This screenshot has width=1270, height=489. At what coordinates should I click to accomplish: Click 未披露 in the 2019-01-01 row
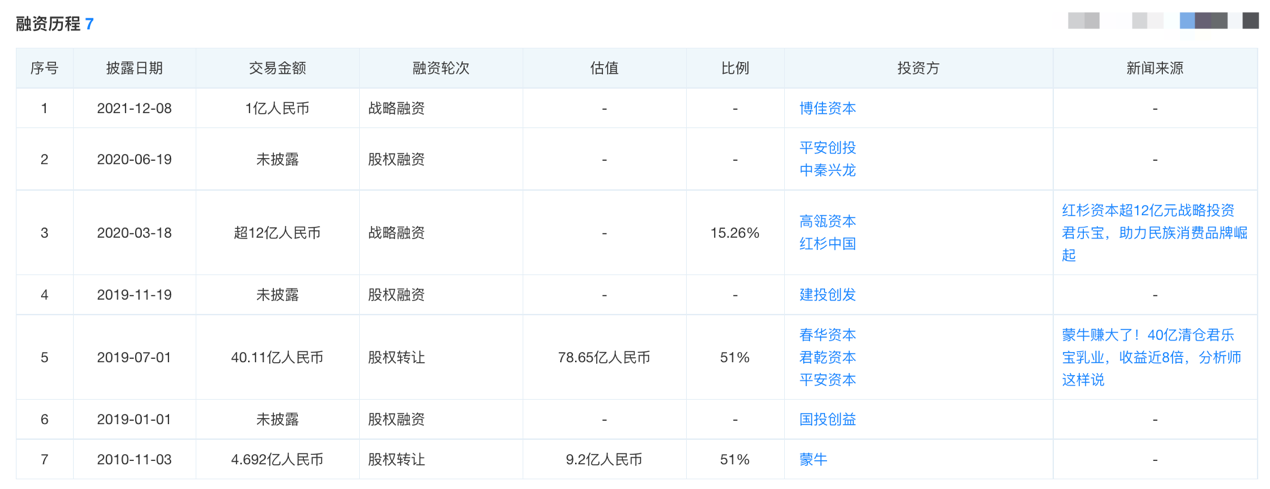point(278,420)
